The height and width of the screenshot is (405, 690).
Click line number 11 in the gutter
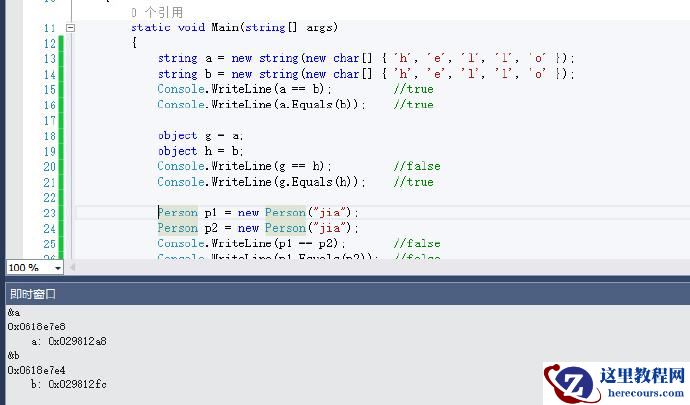(x=50, y=28)
